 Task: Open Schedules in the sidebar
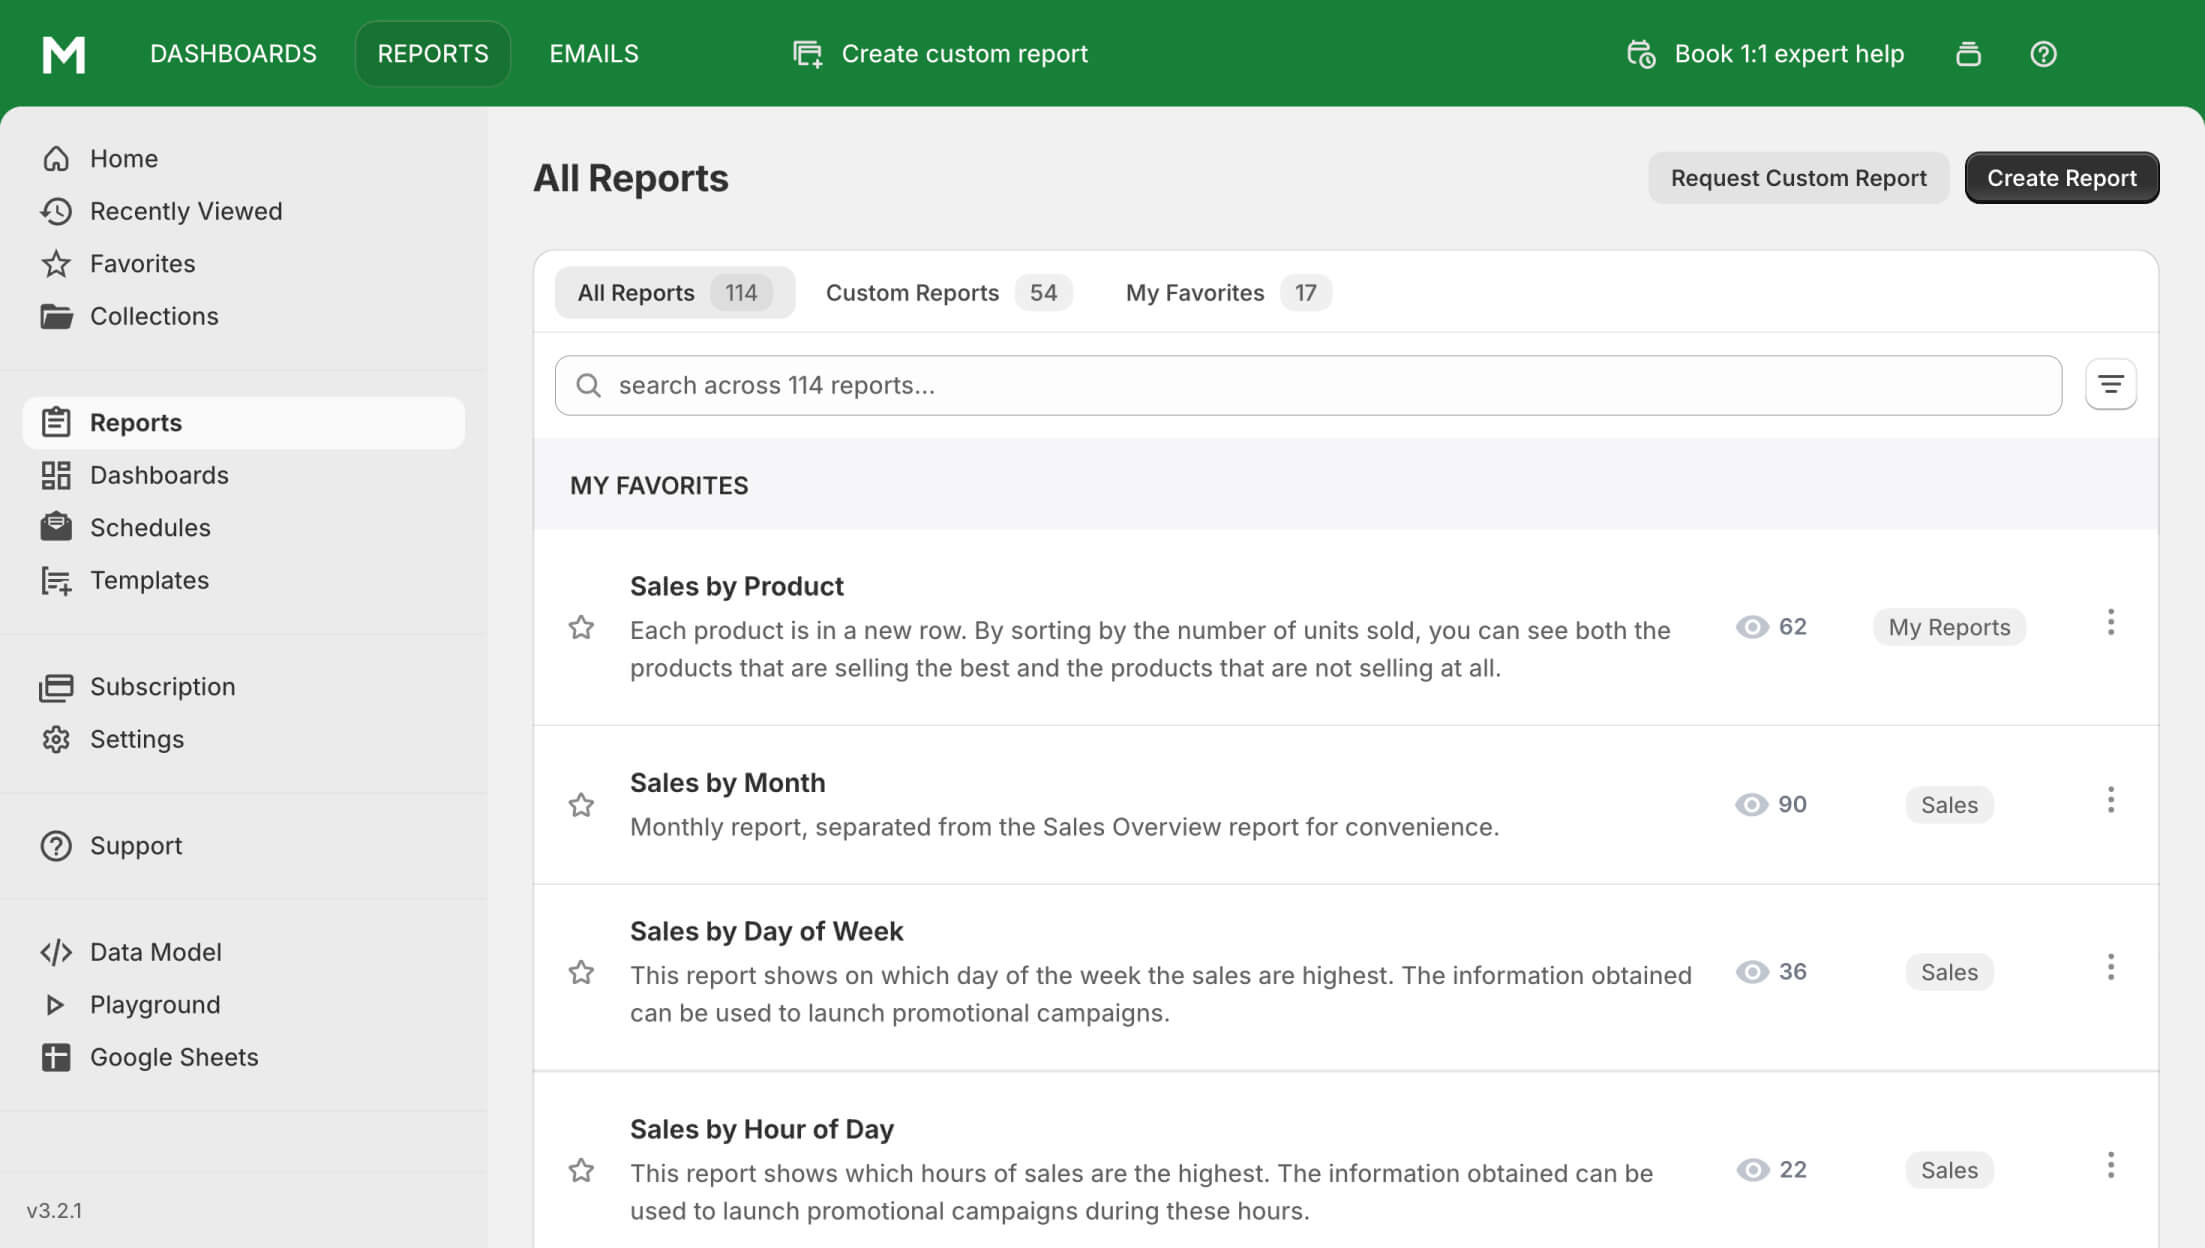(x=150, y=527)
